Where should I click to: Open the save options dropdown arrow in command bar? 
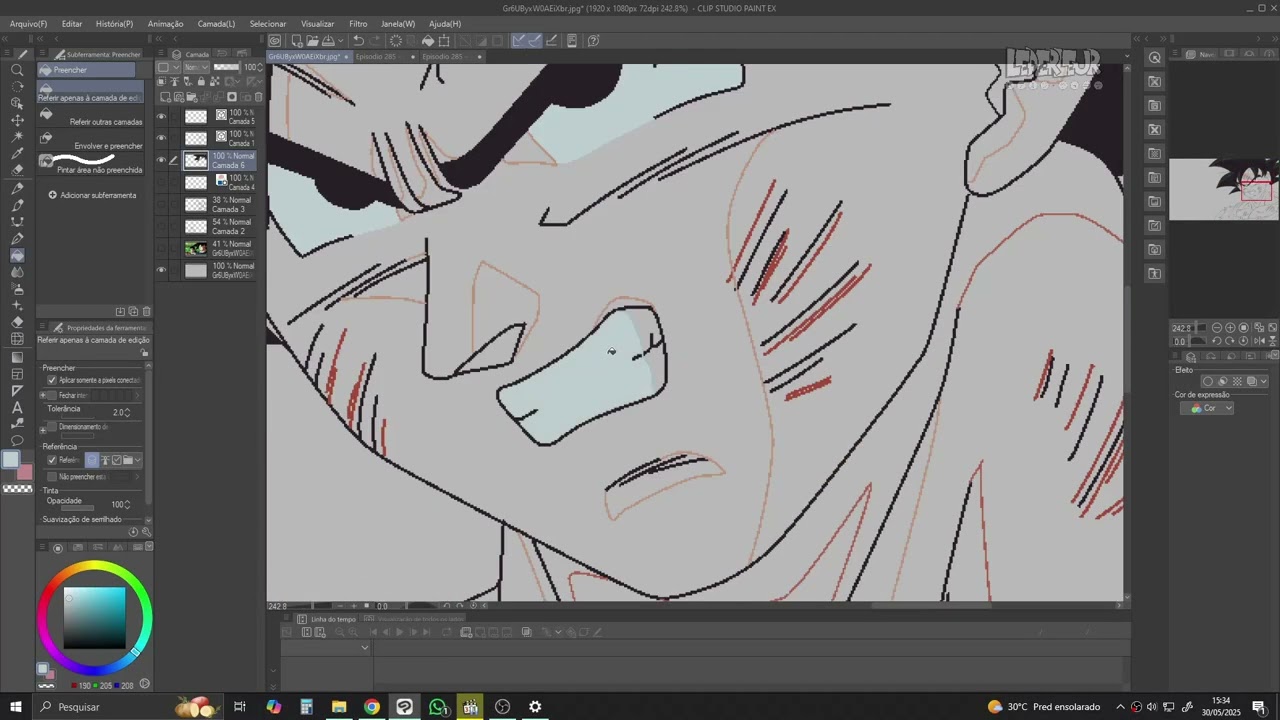(x=342, y=41)
